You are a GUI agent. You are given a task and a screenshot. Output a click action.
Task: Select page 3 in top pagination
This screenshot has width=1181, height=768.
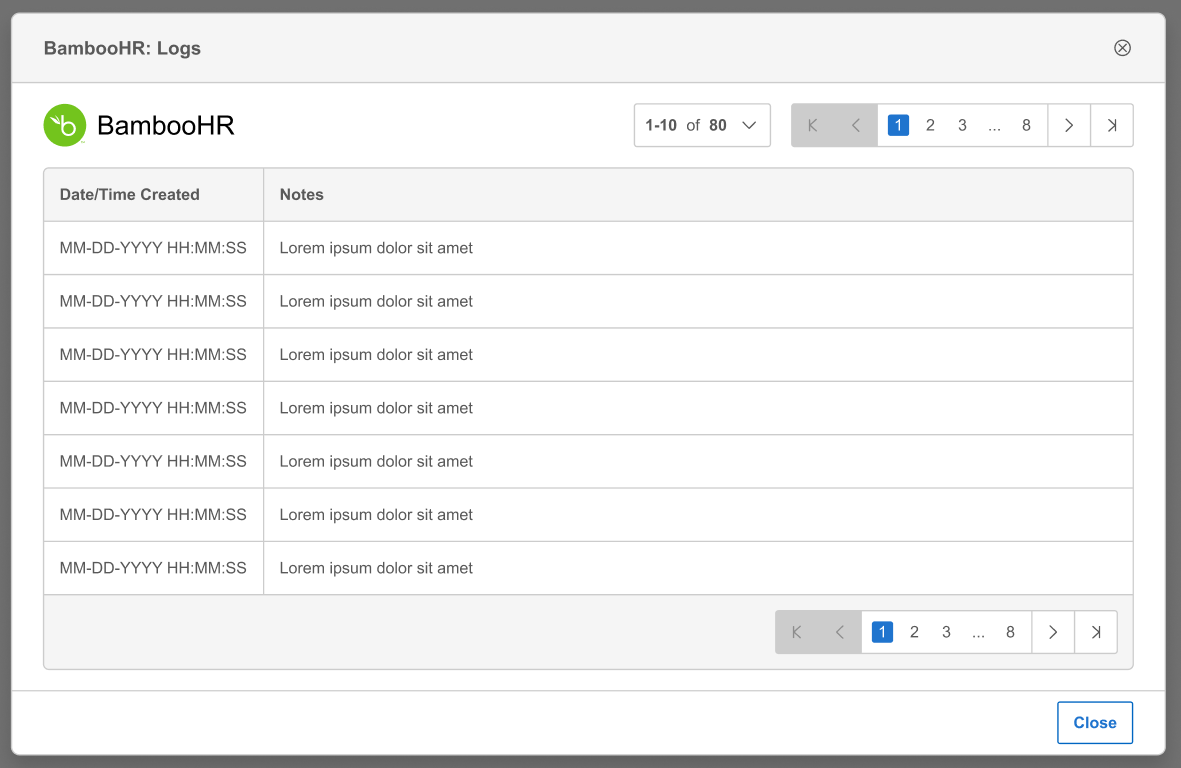[x=962, y=125]
